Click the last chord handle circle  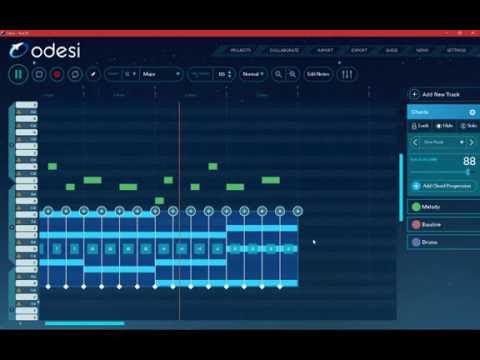pos(298,211)
